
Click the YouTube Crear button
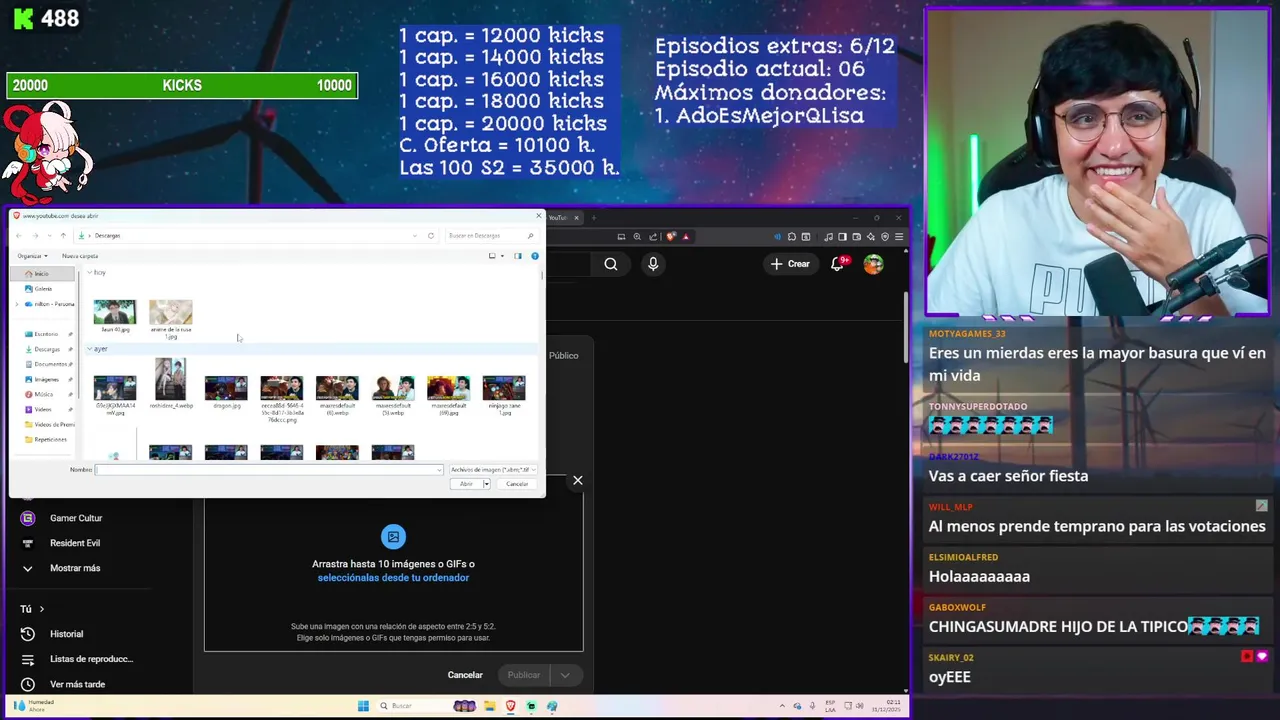(789, 264)
